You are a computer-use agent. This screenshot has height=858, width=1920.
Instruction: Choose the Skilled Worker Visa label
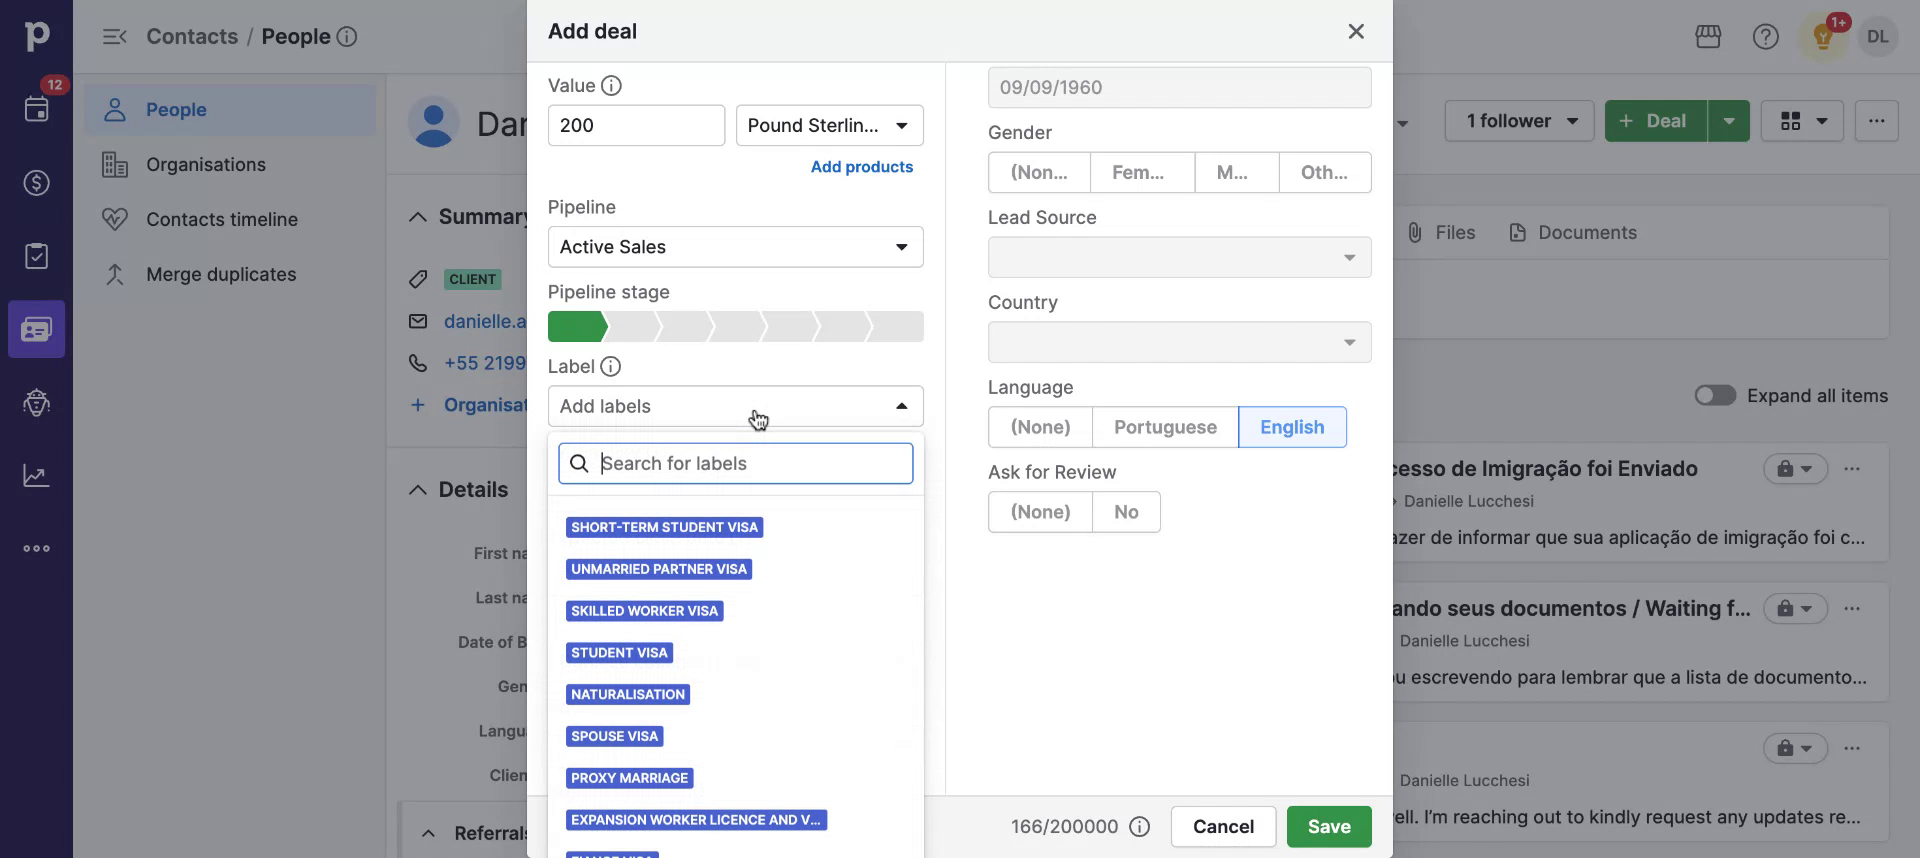[644, 611]
